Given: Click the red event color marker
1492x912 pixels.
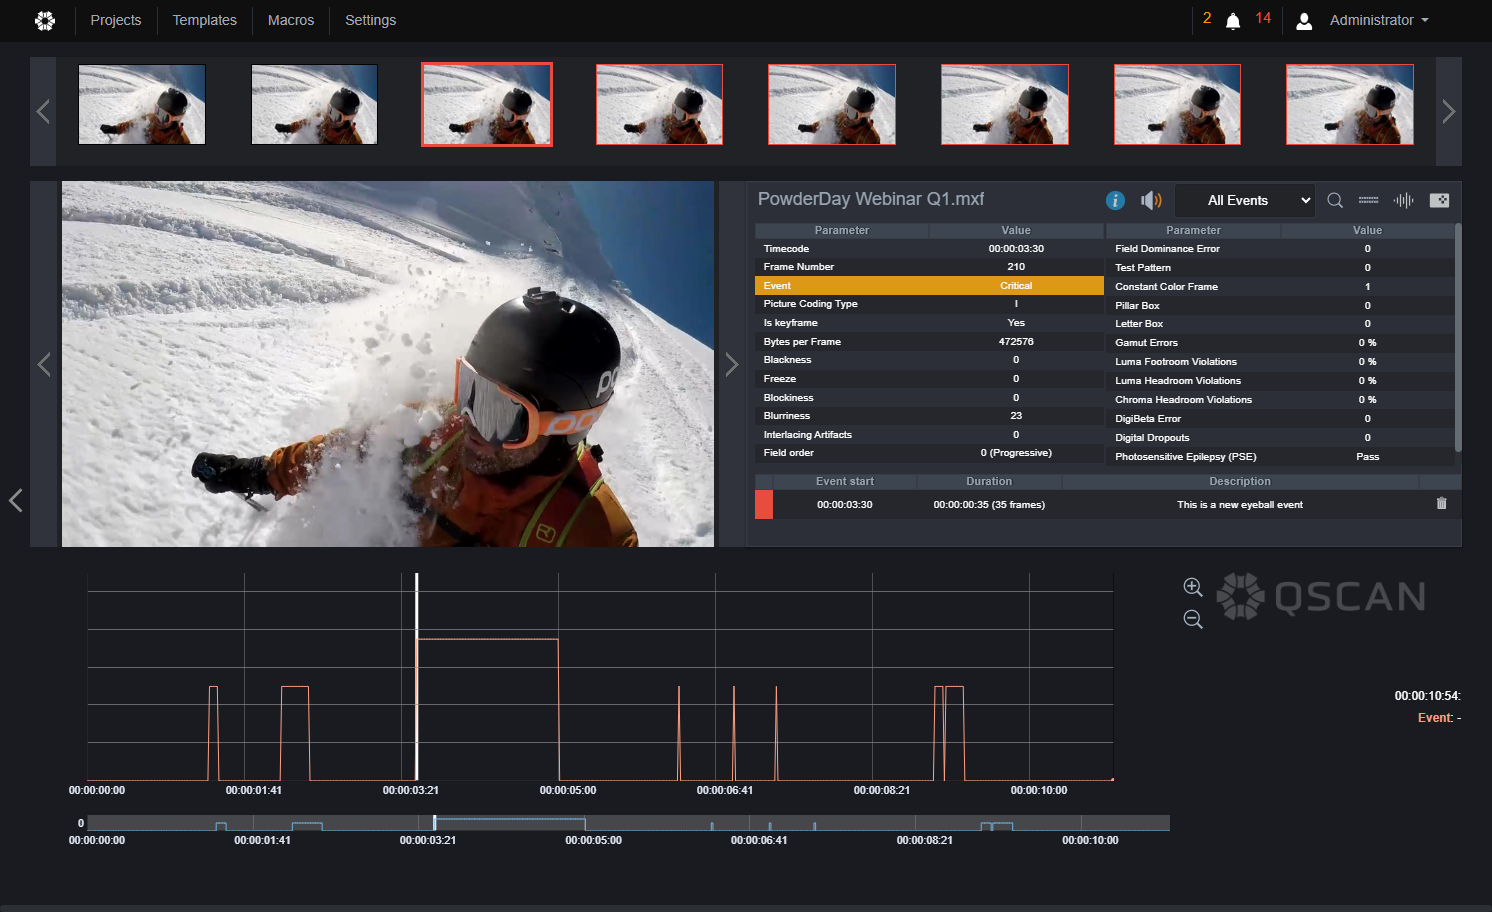Looking at the screenshot, I should pos(764,504).
